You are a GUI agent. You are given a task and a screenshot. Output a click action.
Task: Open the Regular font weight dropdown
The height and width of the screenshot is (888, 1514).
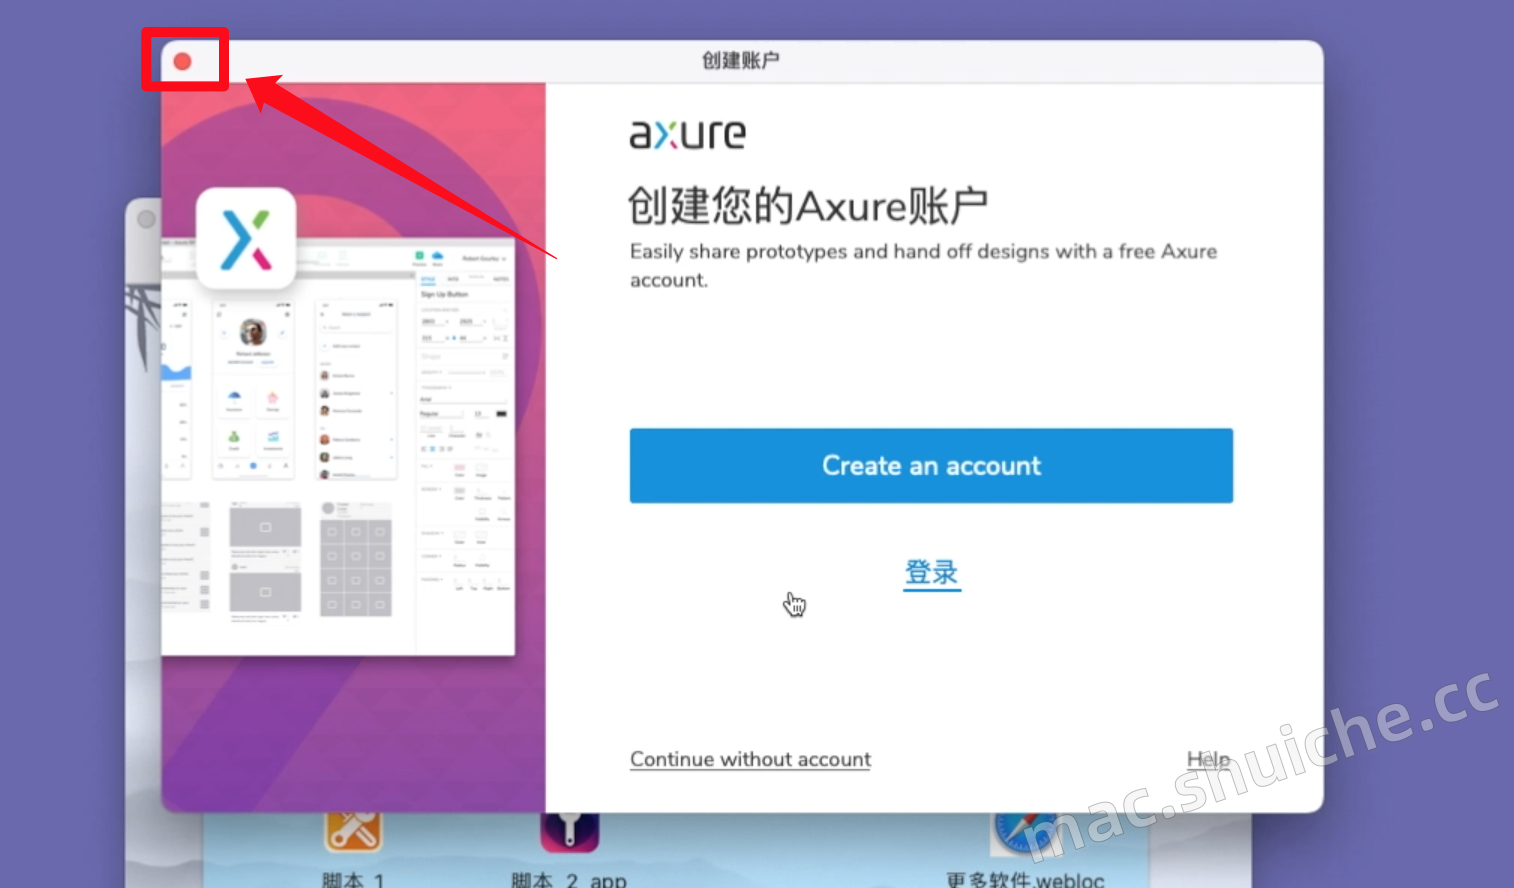click(x=442, y=414)
